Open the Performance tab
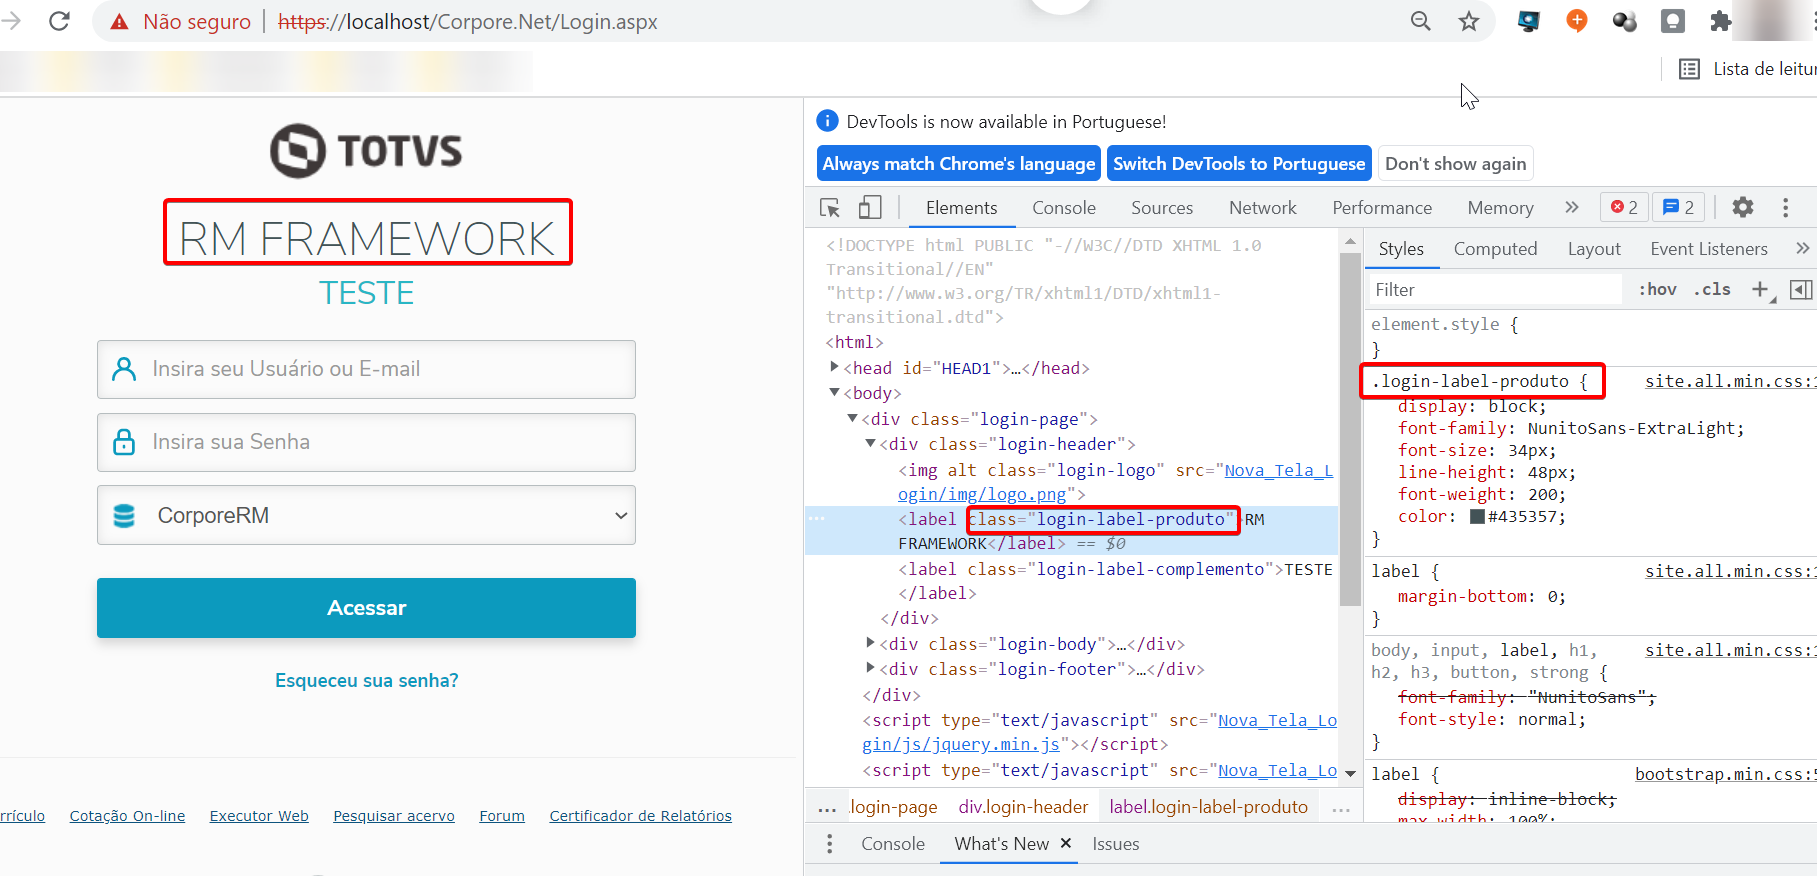Viewport: 1817px width, 876px height. click(x=1382, y=207)
